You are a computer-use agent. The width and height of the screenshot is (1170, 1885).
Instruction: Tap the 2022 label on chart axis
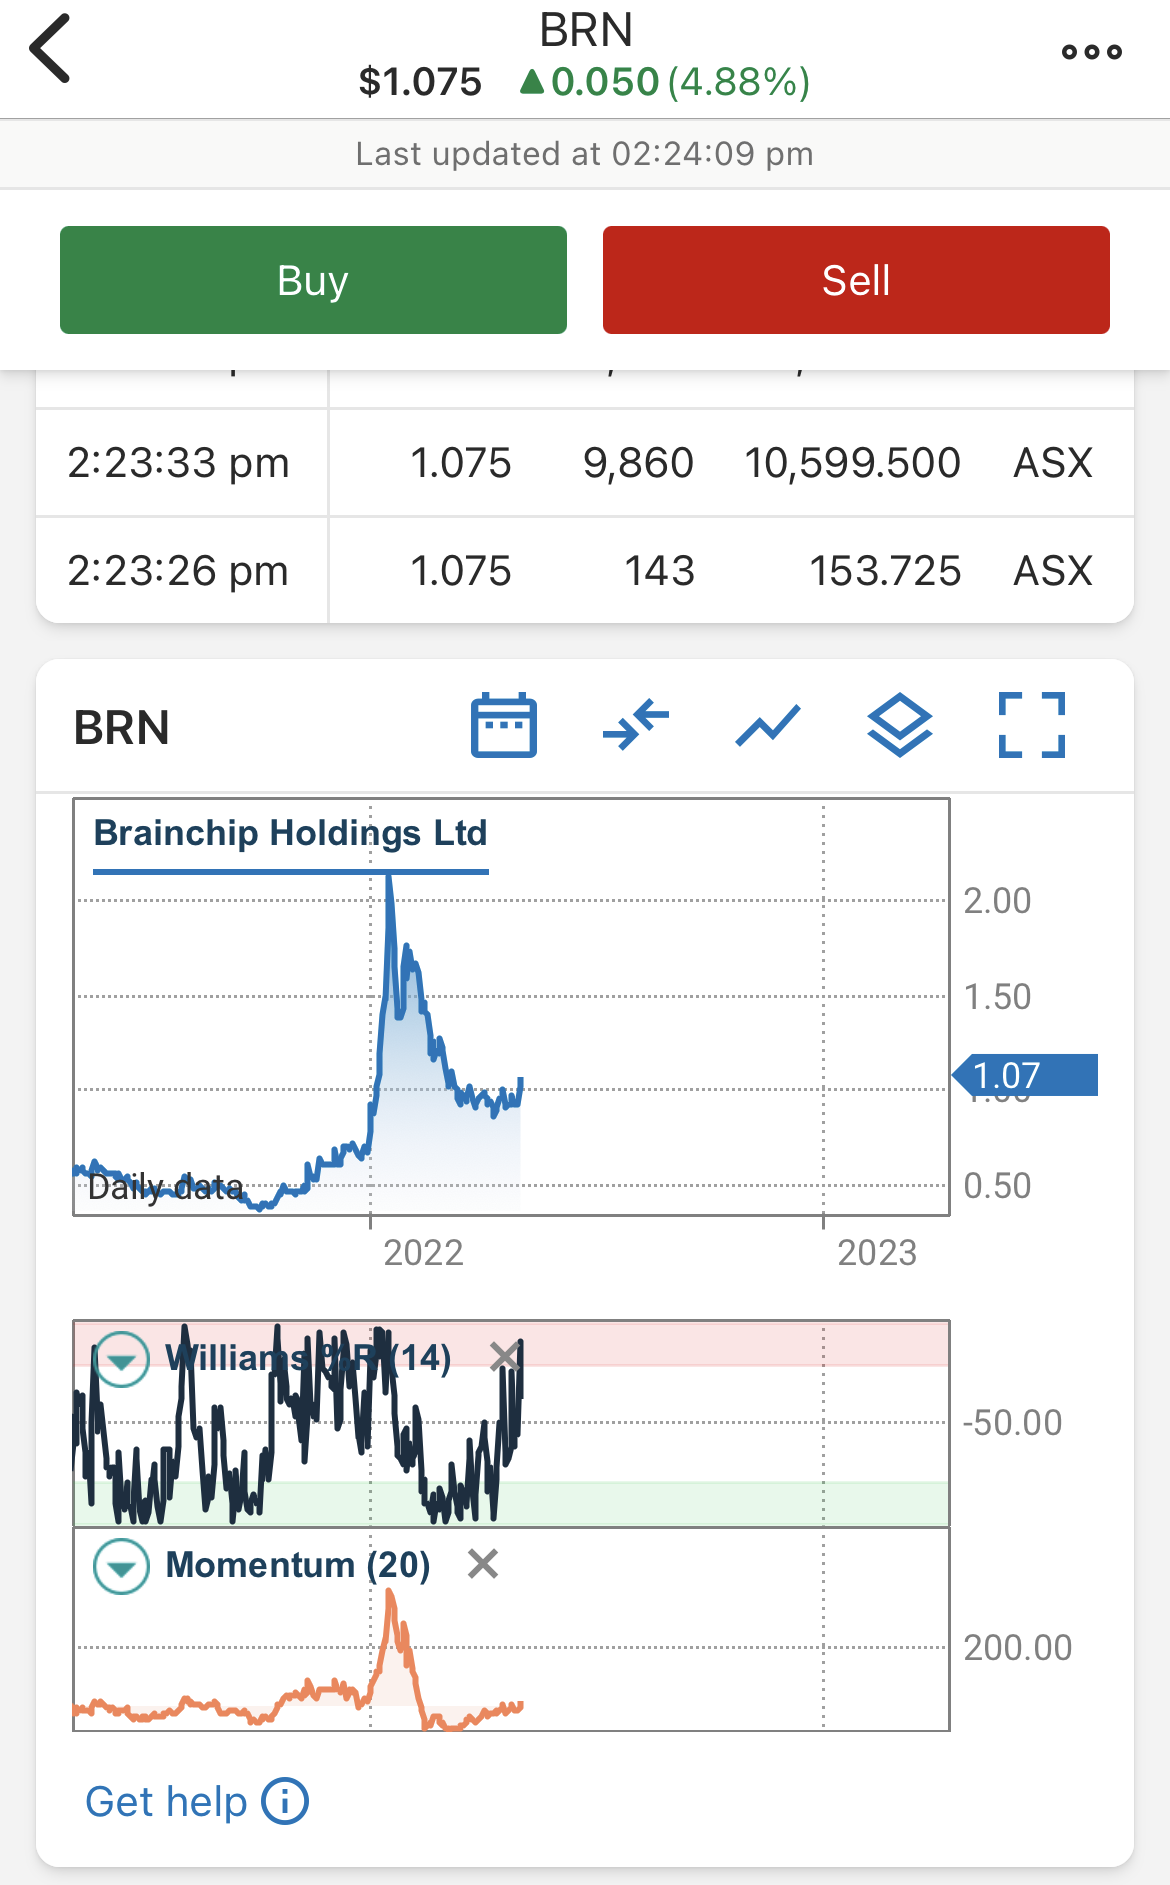coord(424,1252)
